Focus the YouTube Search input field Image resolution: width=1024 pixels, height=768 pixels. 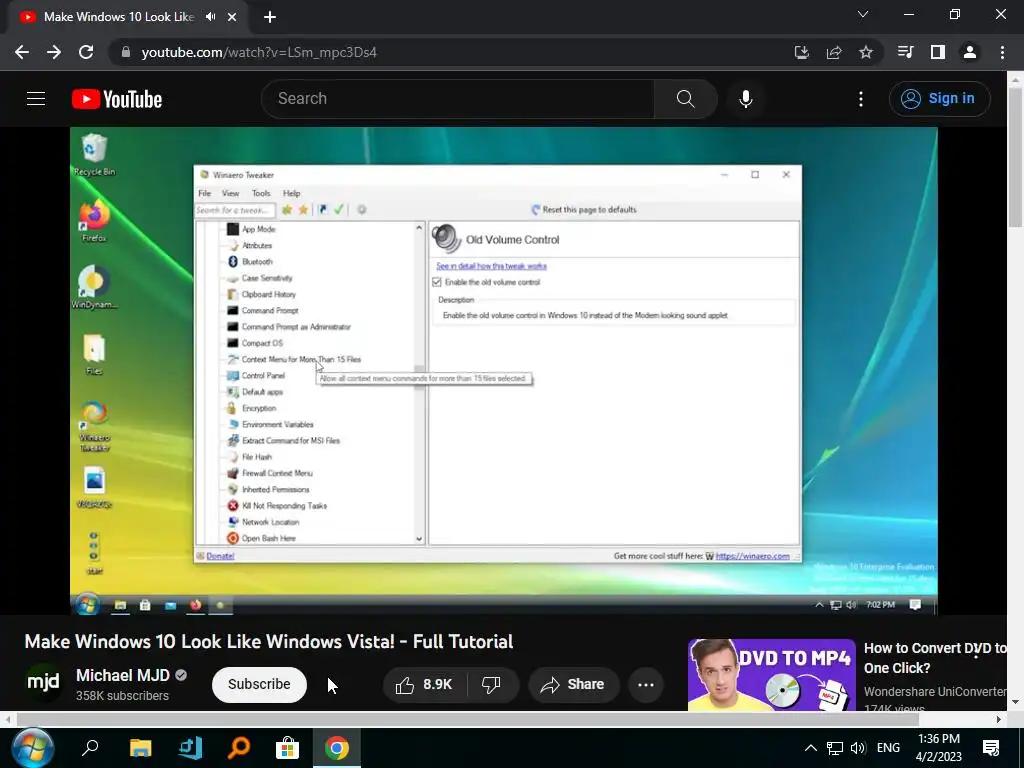[458, 99]
